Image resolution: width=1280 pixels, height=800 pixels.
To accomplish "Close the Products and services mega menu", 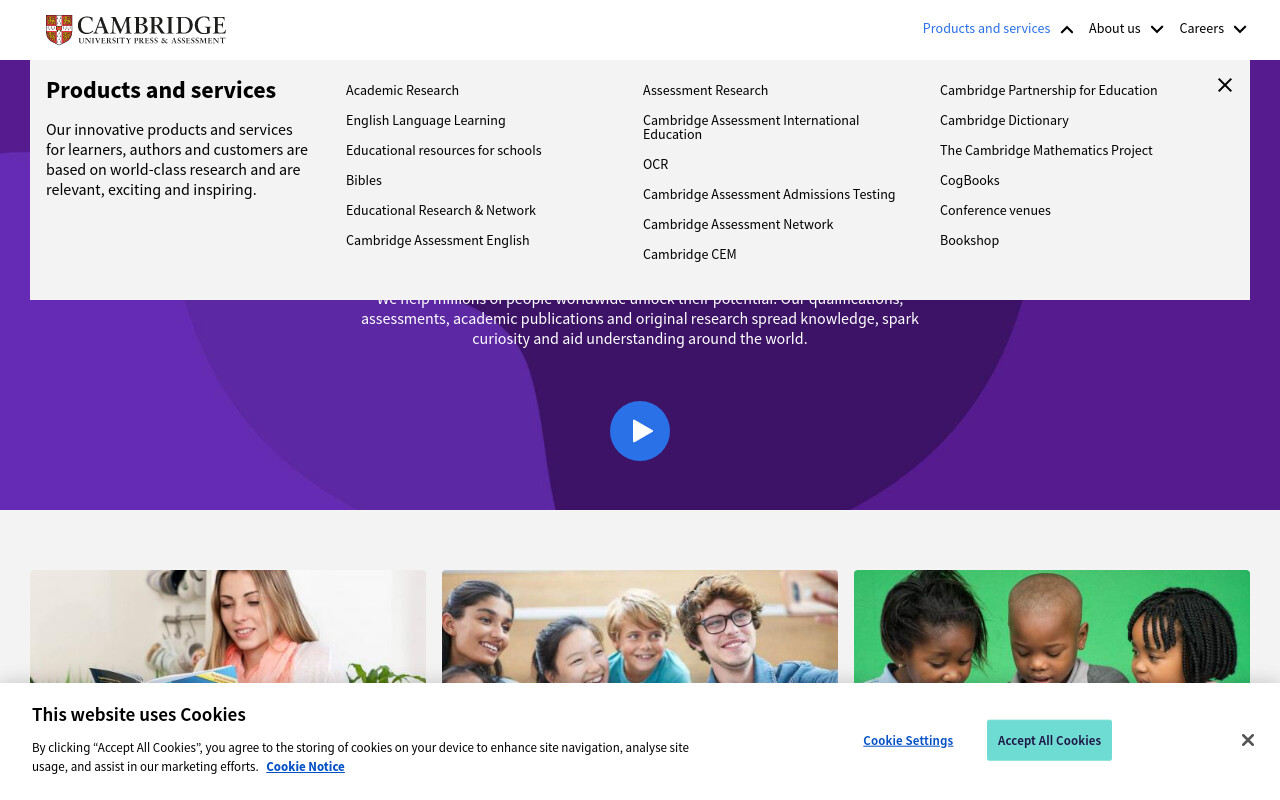I will point(1225,85).
